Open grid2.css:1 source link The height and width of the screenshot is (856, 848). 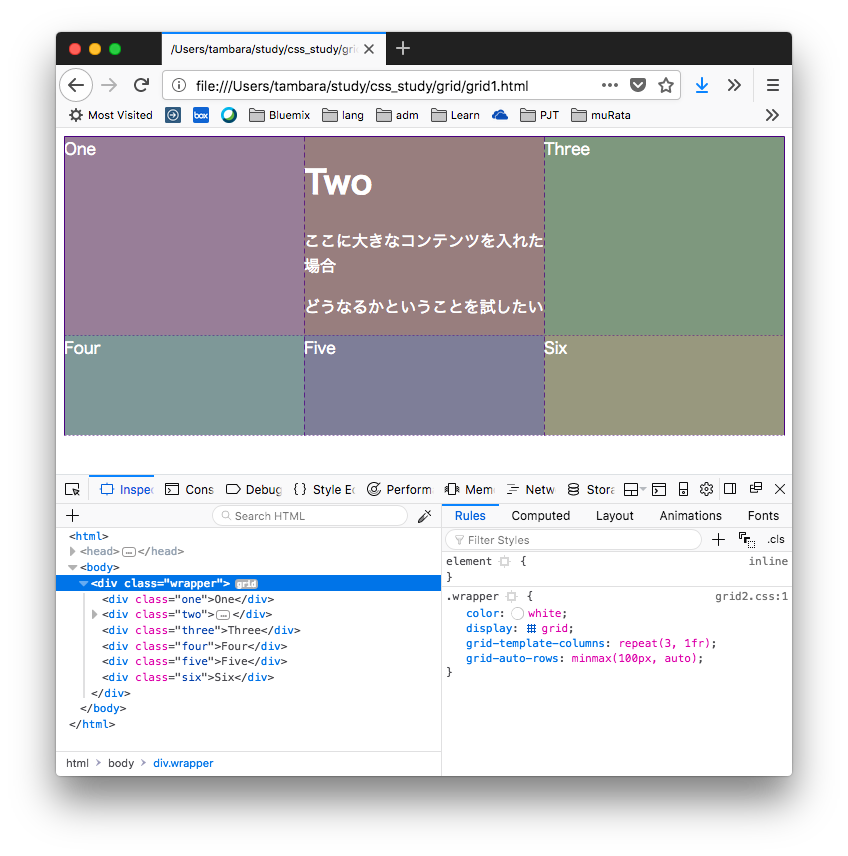click(x=751, y=596)
